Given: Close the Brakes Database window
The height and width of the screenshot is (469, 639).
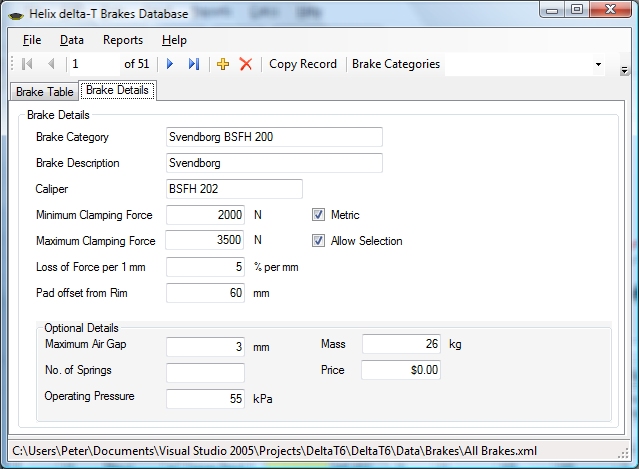Looking at the screenshot, I should point(610,9).
